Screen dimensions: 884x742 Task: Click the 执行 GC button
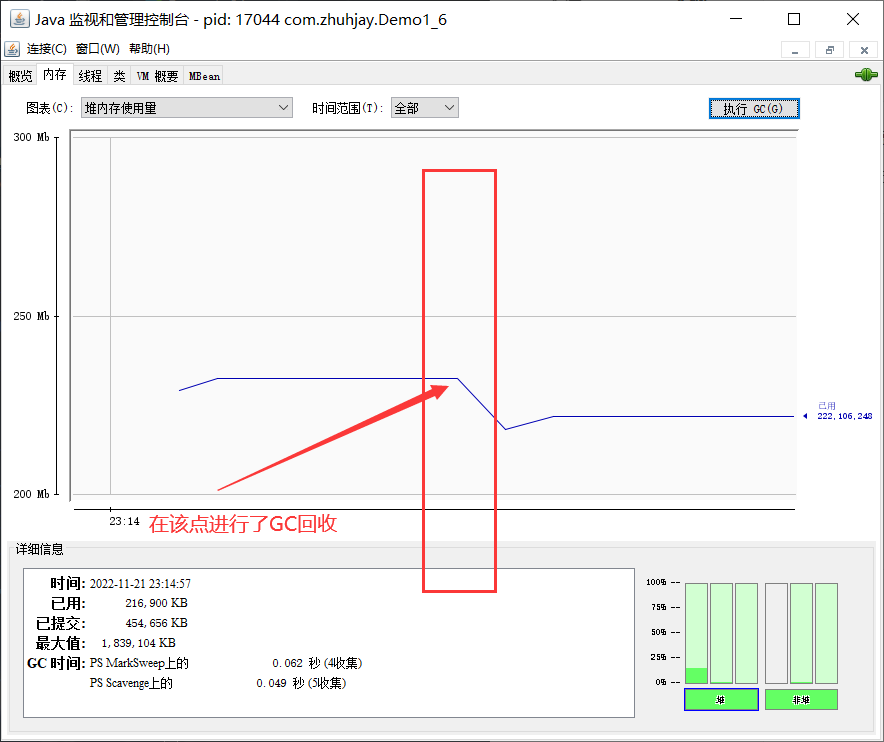[754, 108]
